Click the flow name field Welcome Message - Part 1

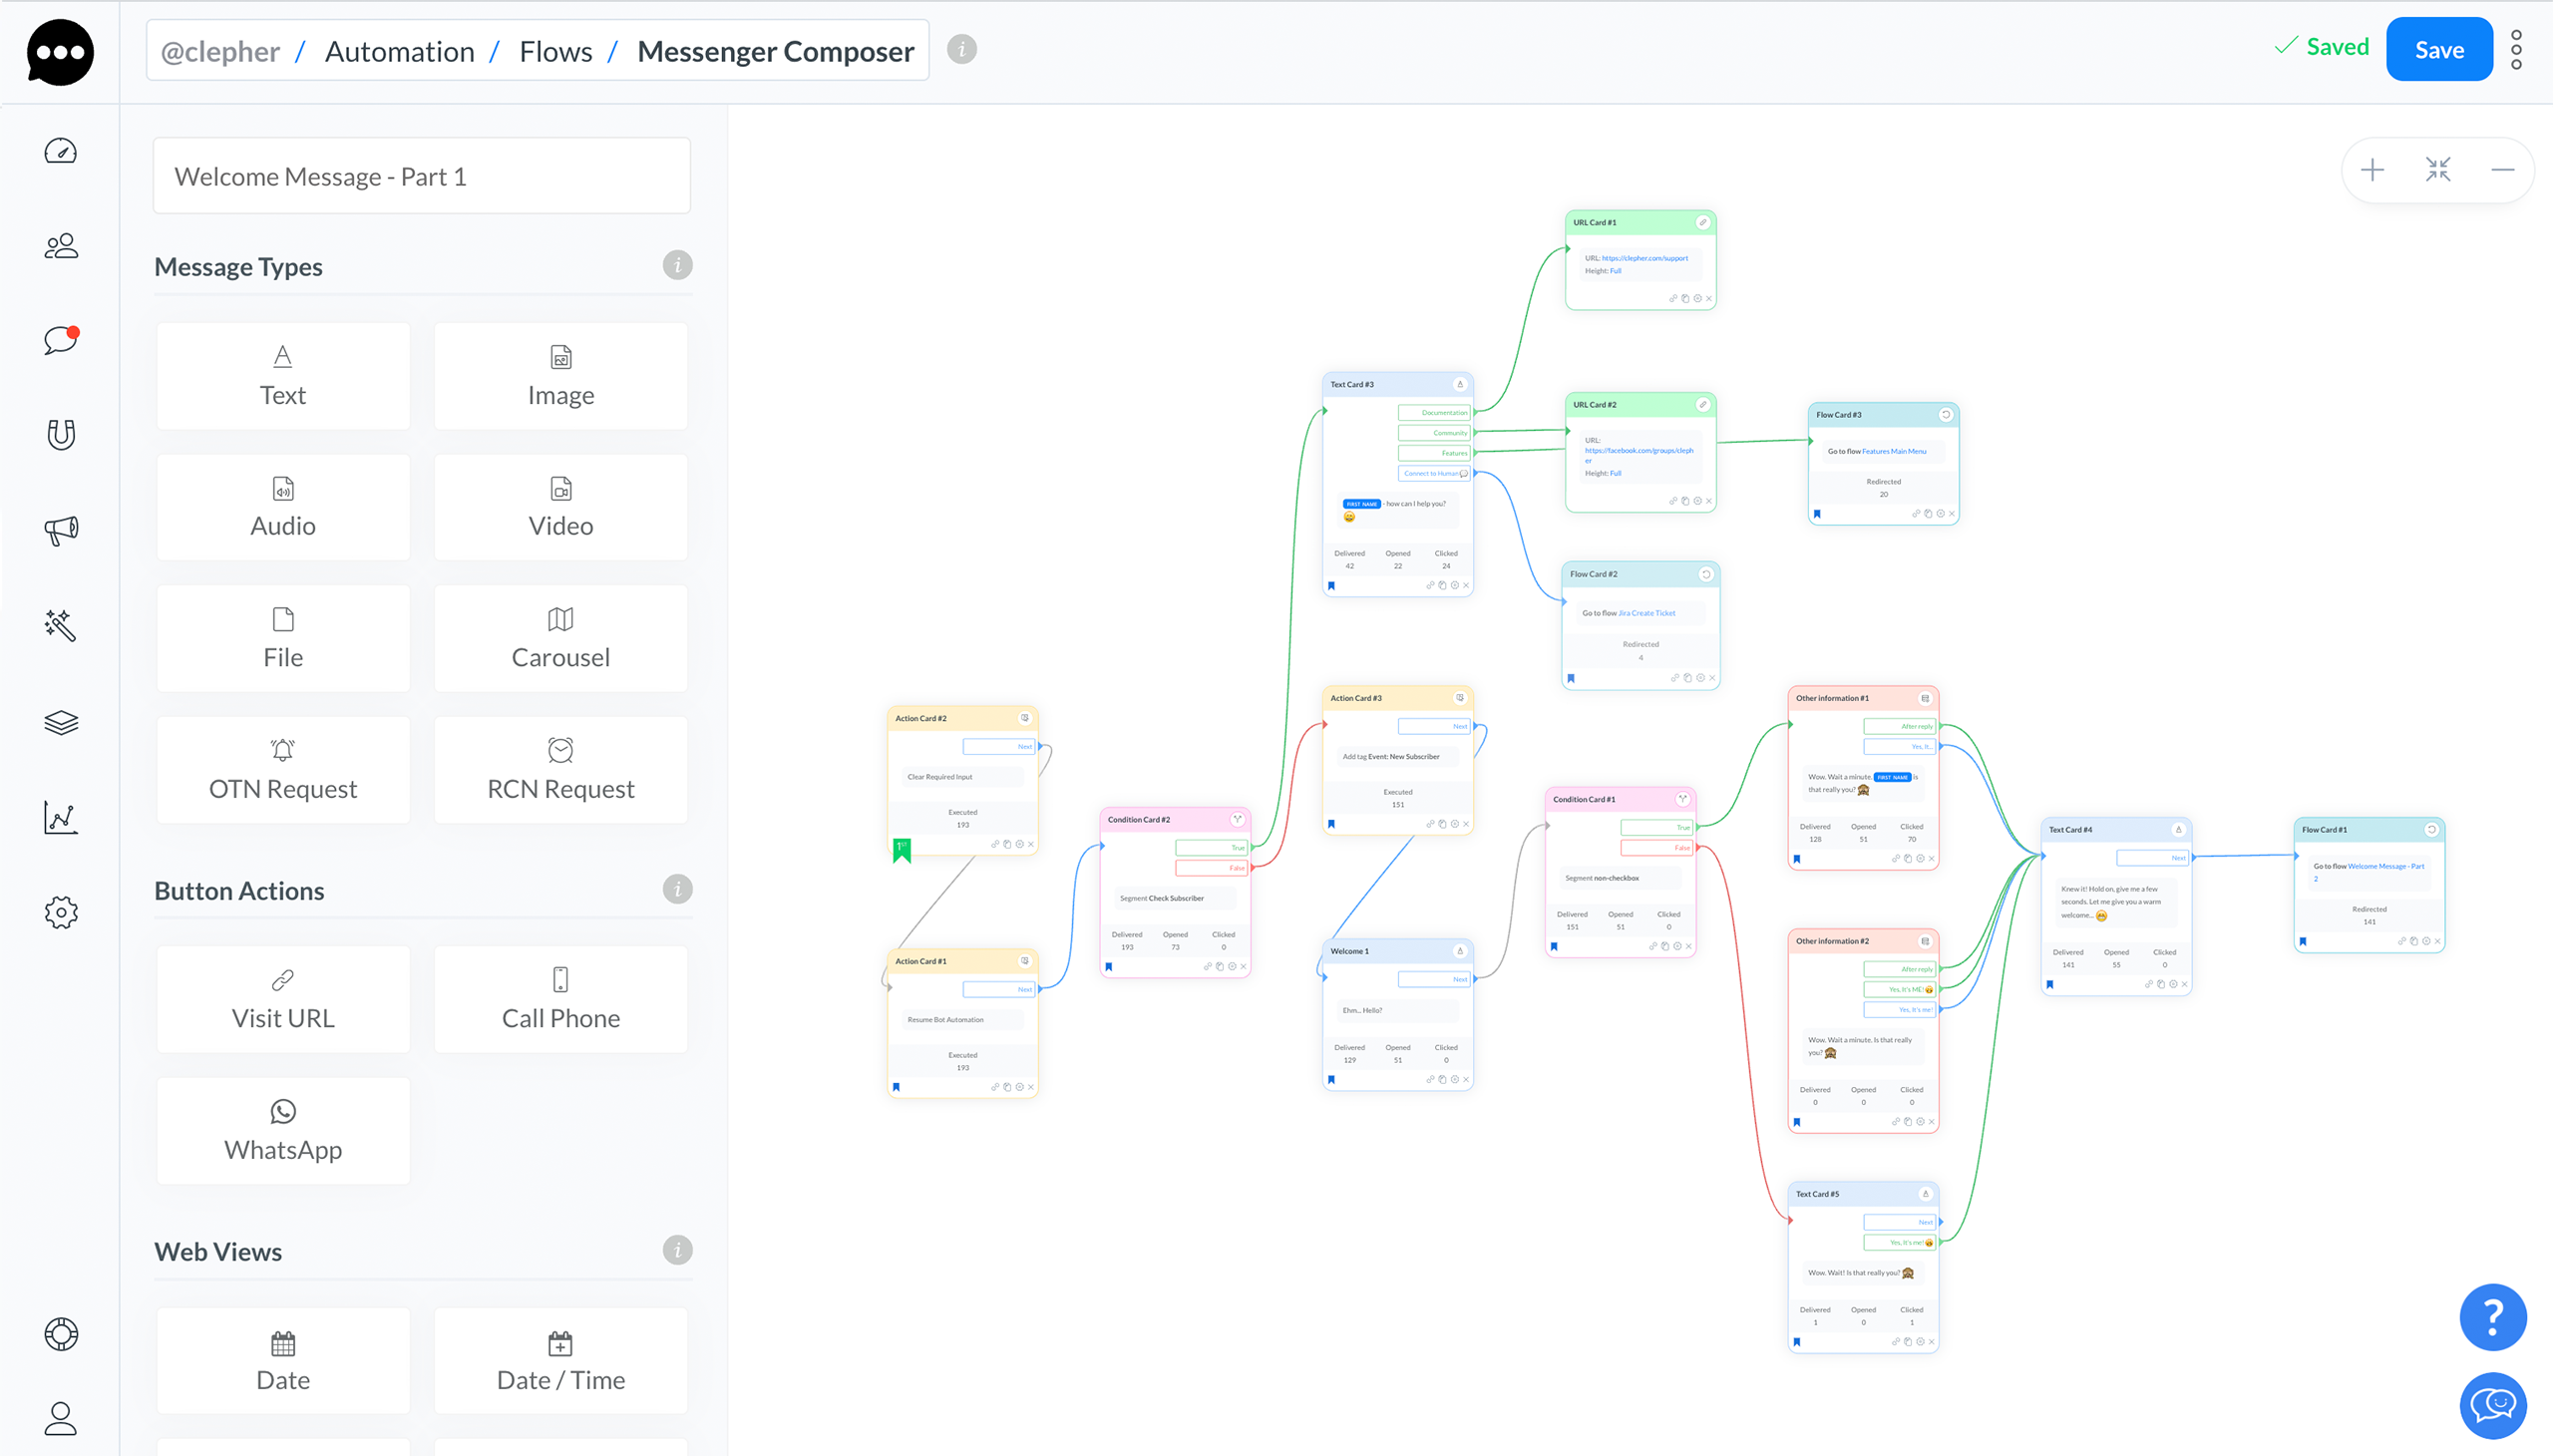point(421,175)
